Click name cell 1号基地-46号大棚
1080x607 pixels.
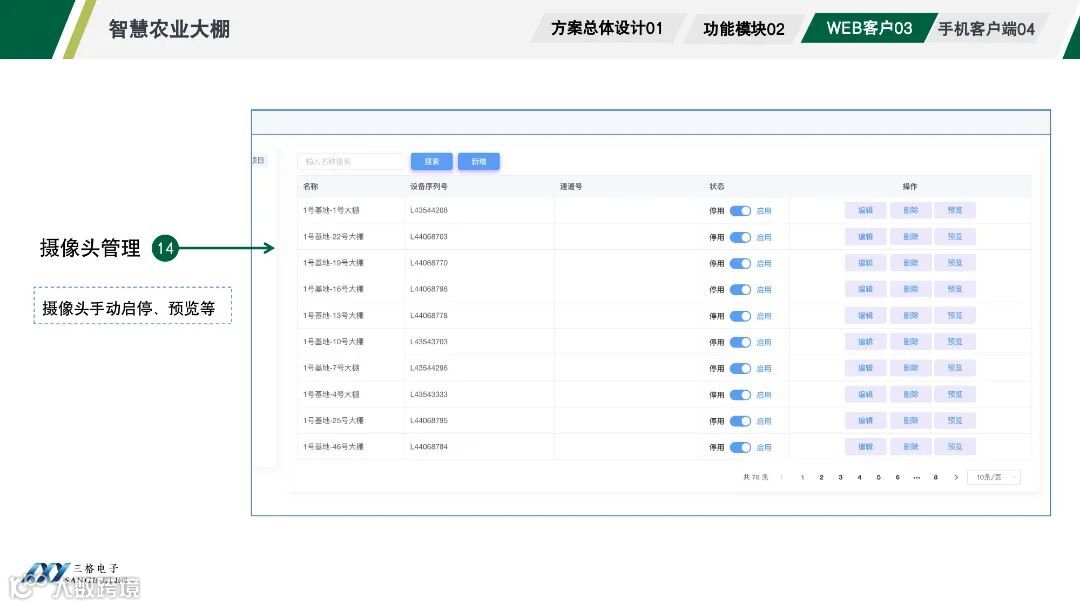coord(333,446)
